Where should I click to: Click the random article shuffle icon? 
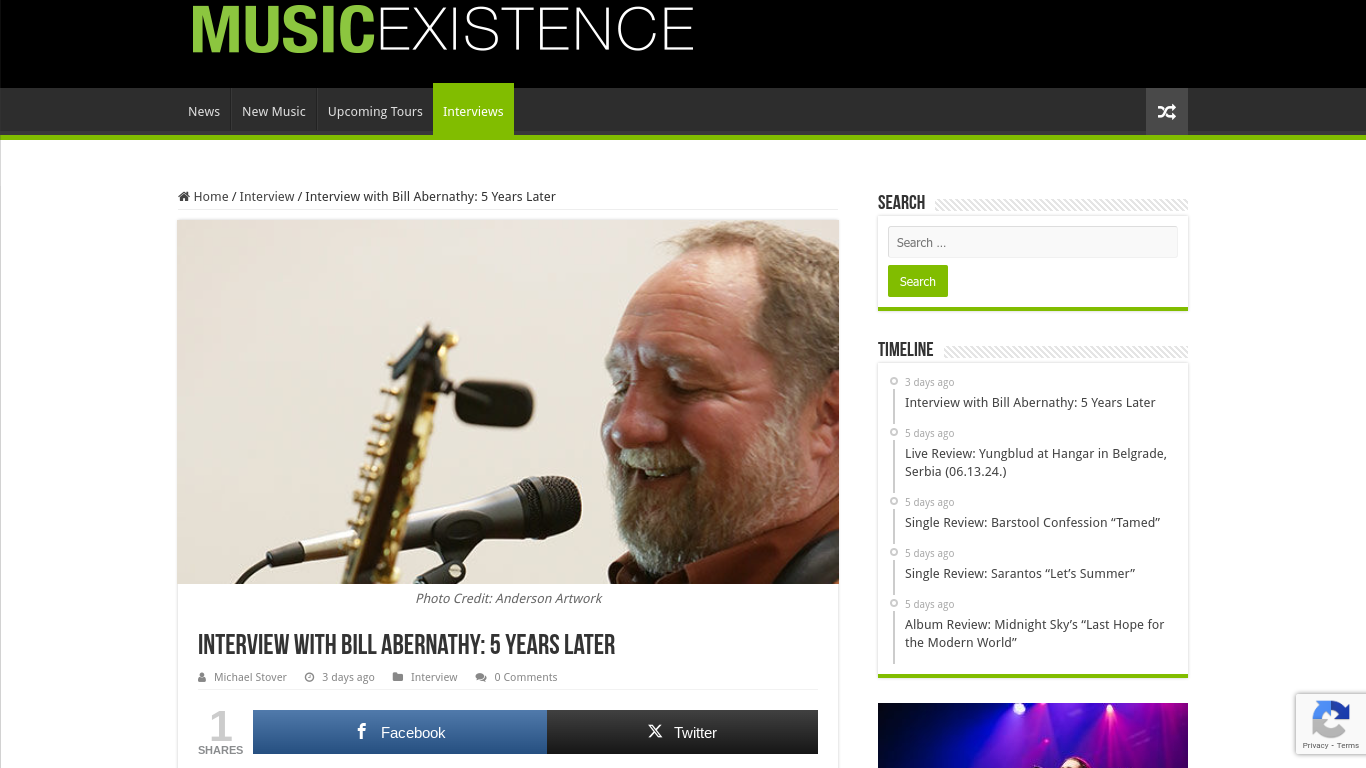(1166, 112)
